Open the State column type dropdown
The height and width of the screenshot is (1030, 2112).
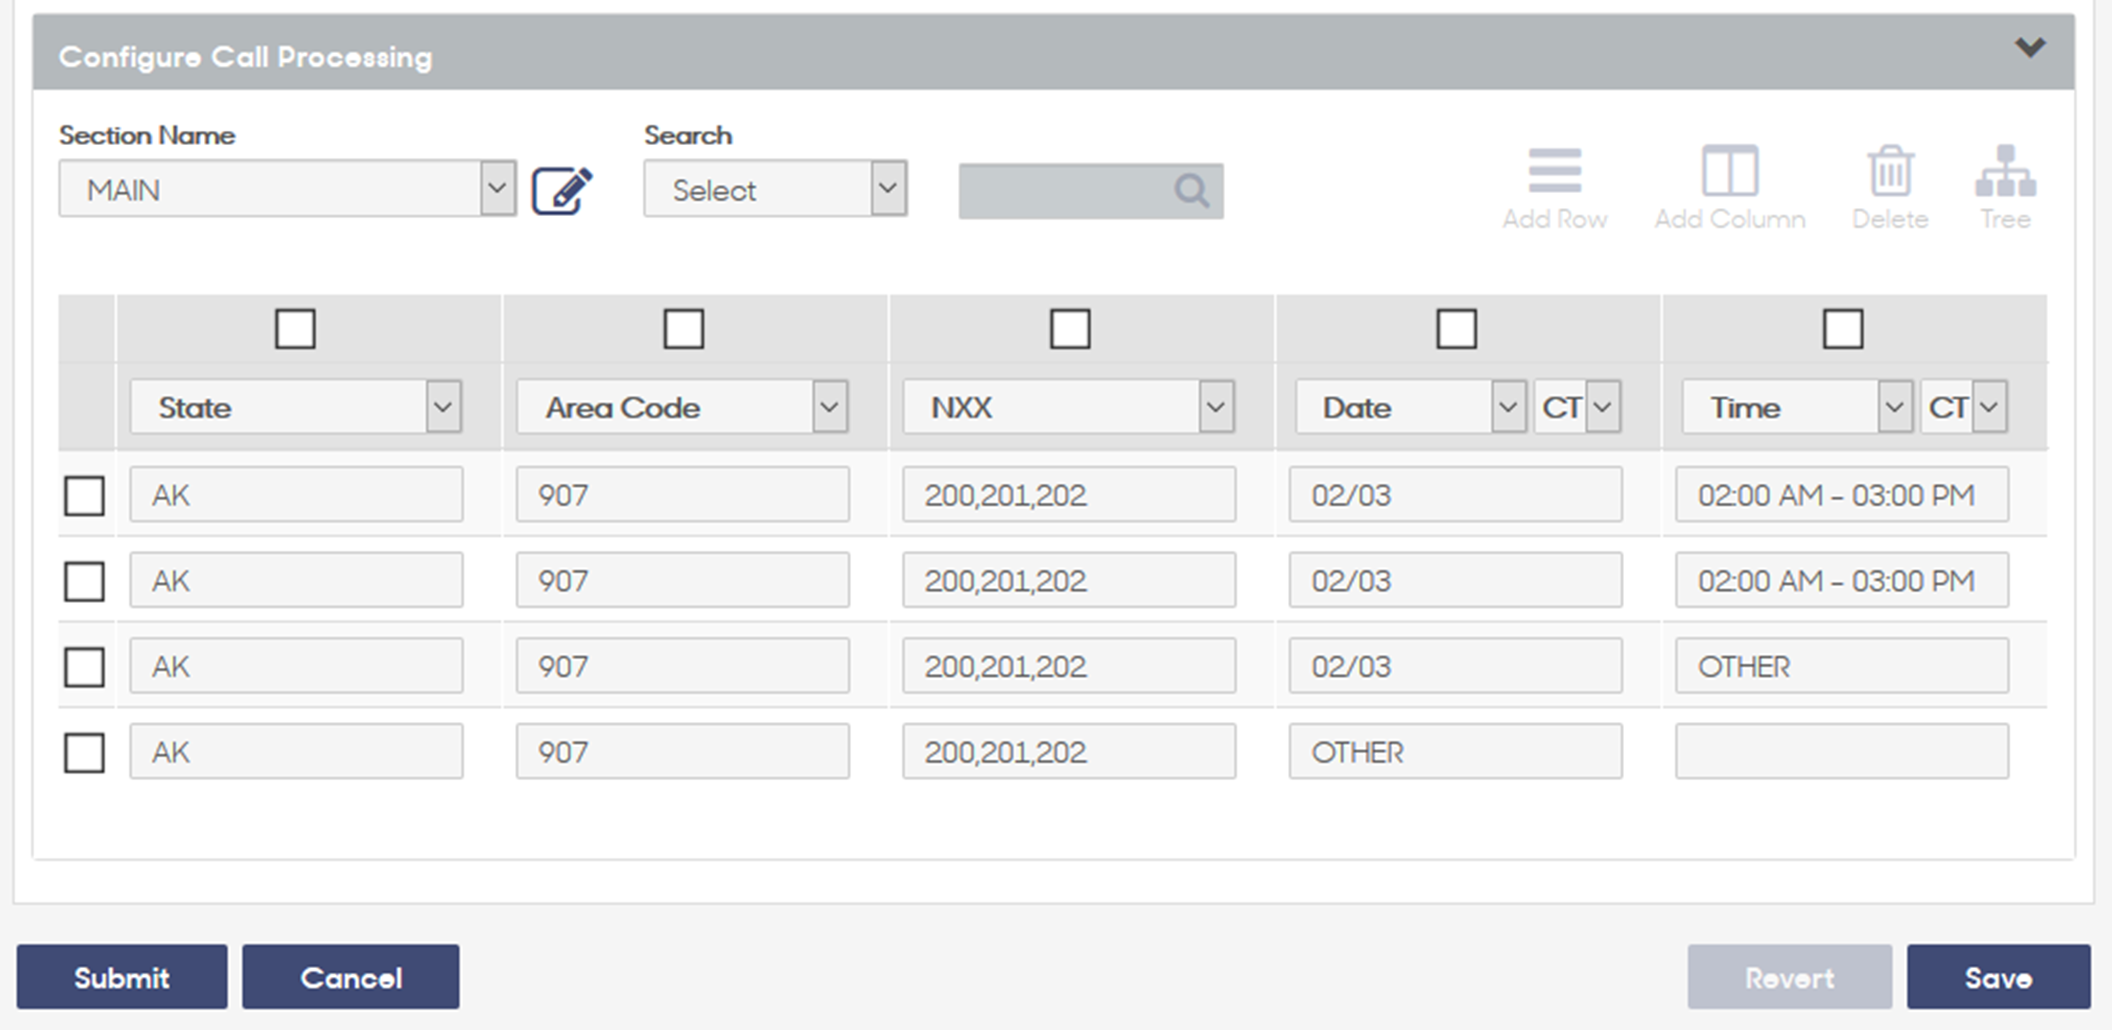coord(296,407)
